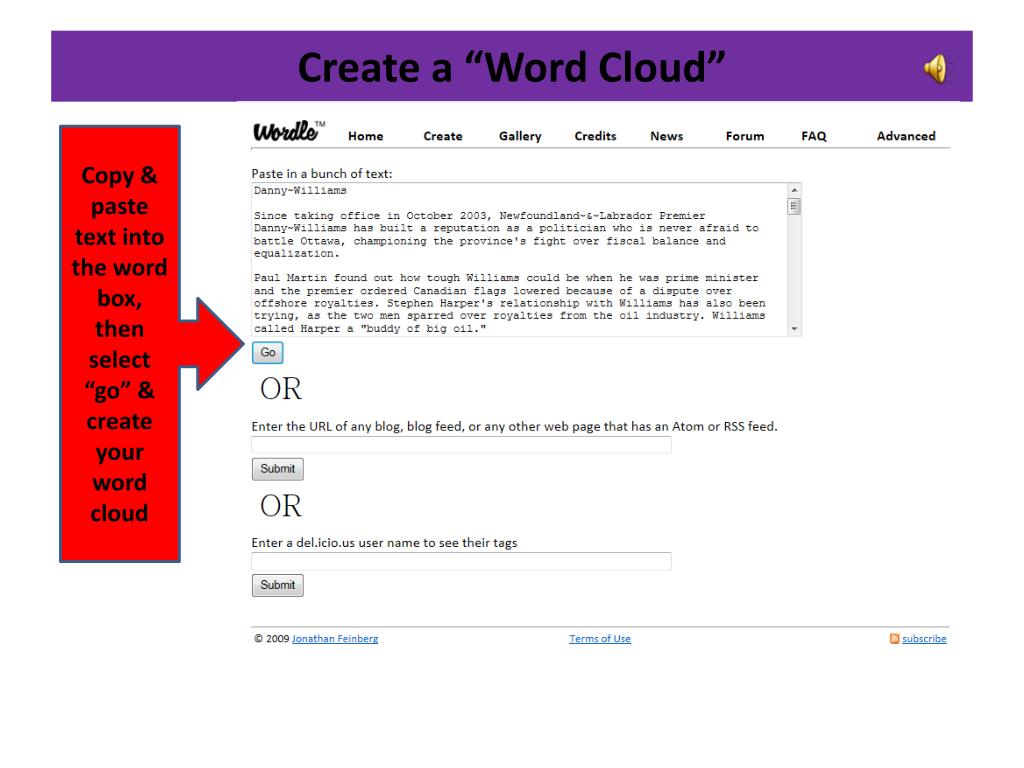
Task: Click the 'Paste in a bunch of text:' label
Action: 322,174
